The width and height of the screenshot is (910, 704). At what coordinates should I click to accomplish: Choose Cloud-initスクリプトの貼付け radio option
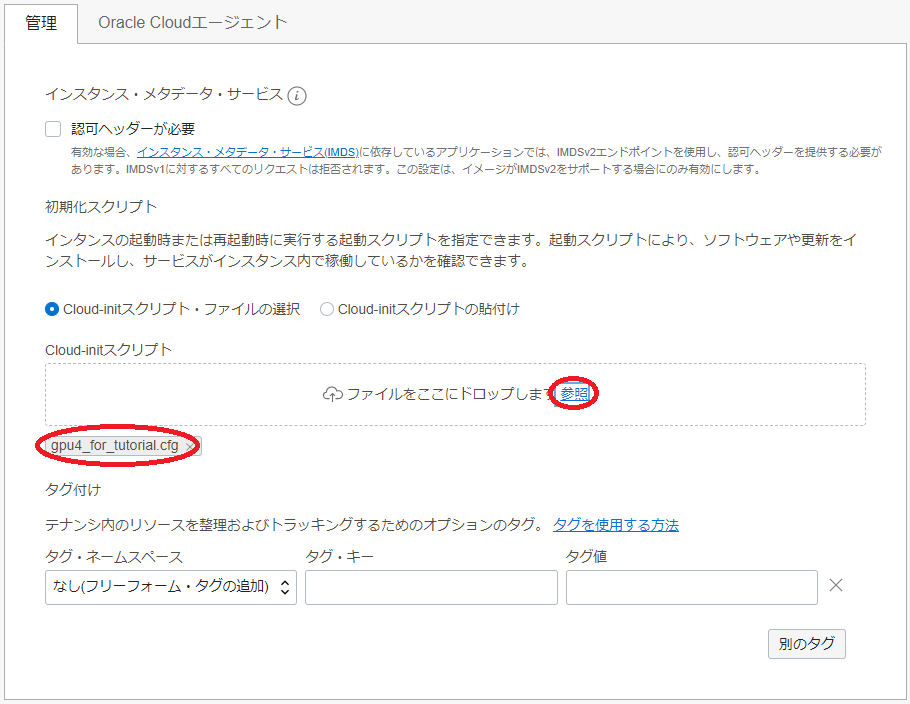coord(327,309)
